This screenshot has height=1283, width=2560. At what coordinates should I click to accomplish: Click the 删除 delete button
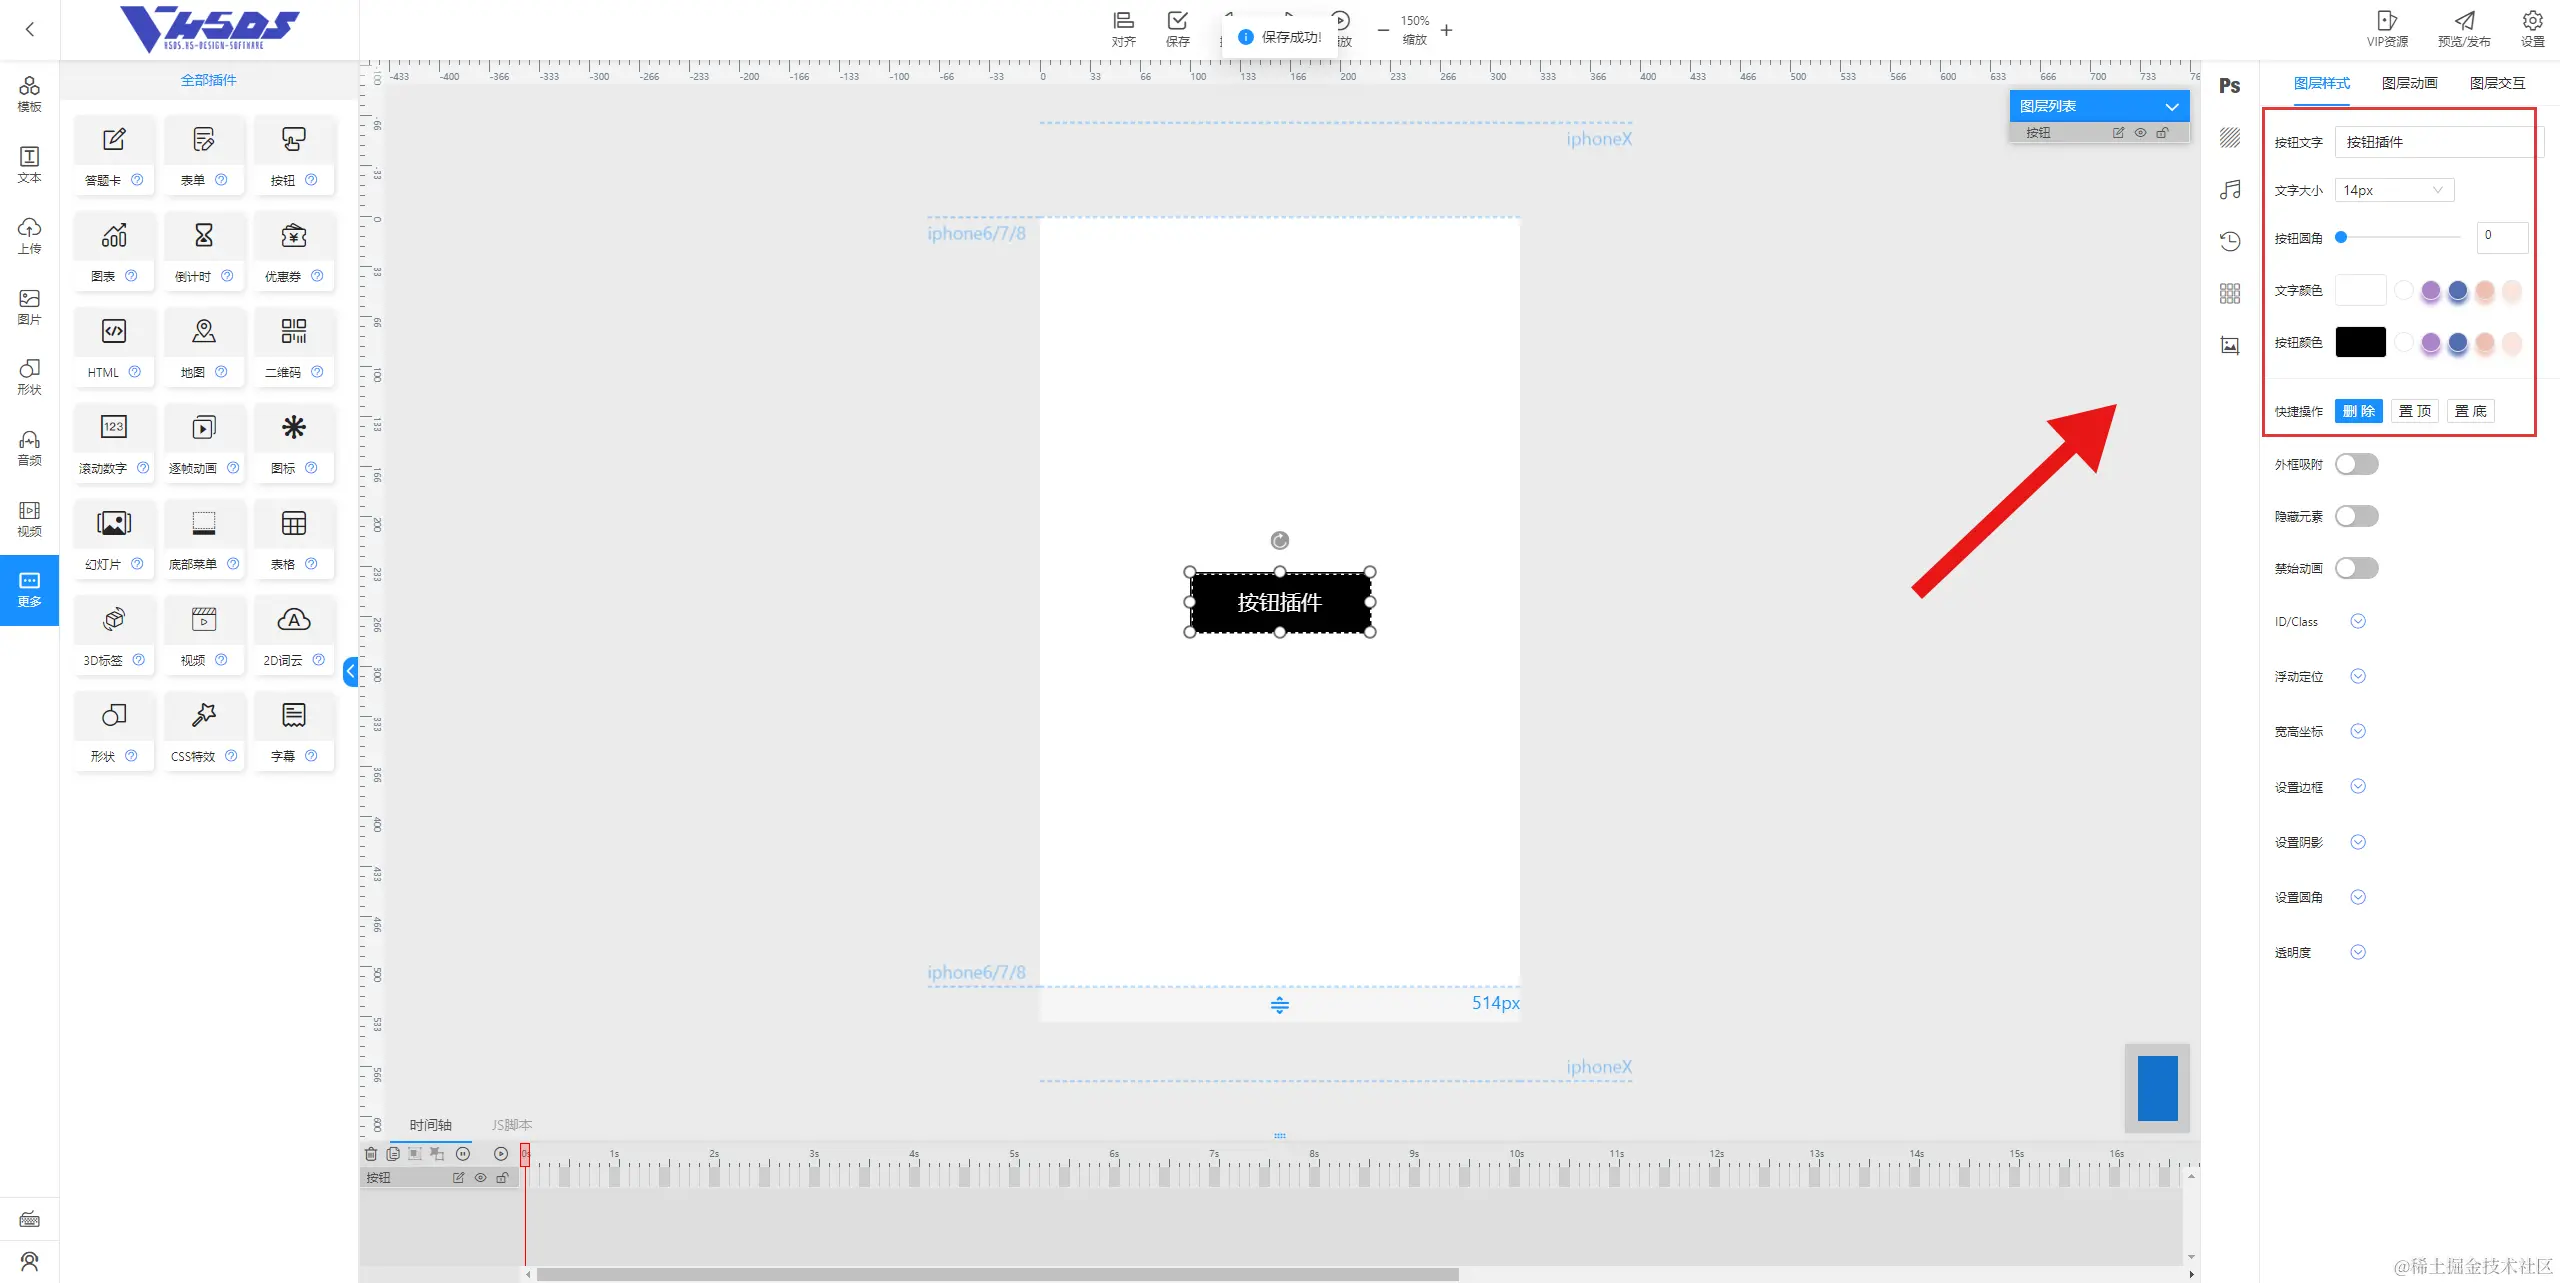click(x=2358, y=411)
